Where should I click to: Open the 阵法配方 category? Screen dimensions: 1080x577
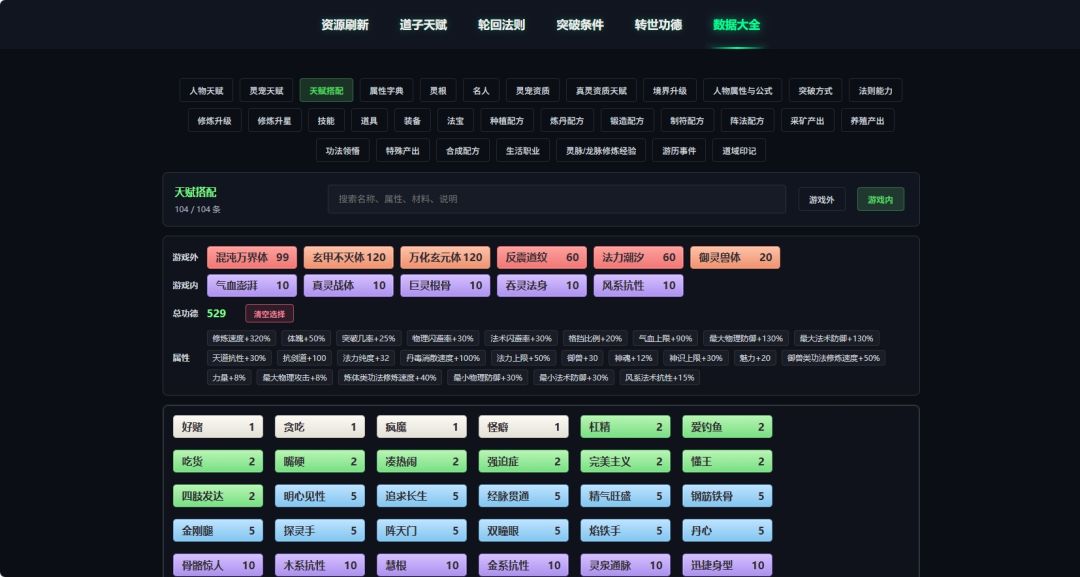click(x=747, y=120)
